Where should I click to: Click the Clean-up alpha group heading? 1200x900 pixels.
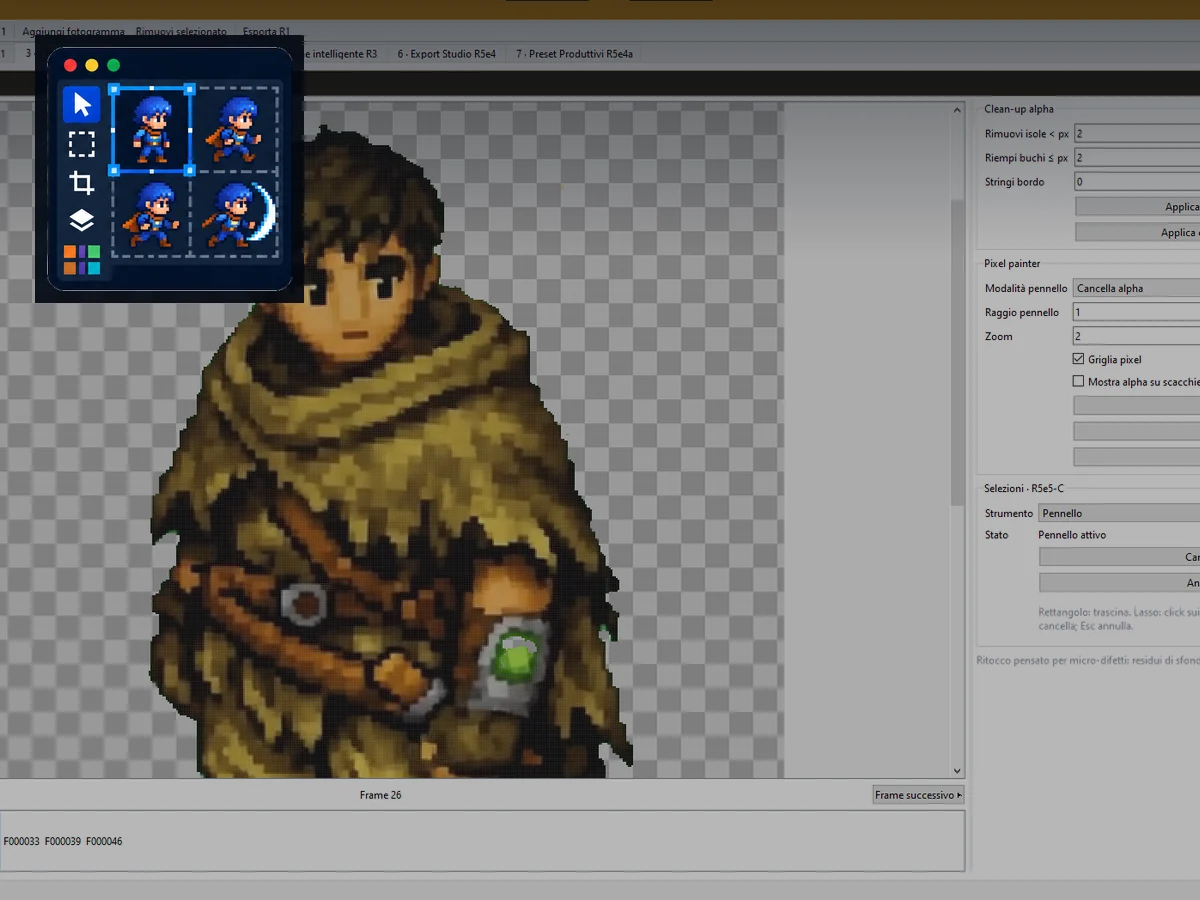click(x=1019, y=109)
